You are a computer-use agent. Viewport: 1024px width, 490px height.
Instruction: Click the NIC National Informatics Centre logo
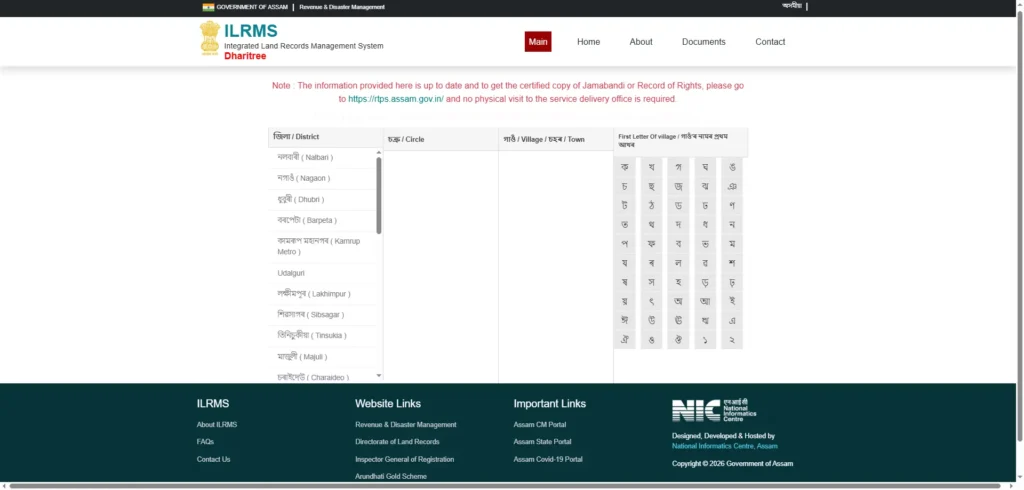(714, 410)
